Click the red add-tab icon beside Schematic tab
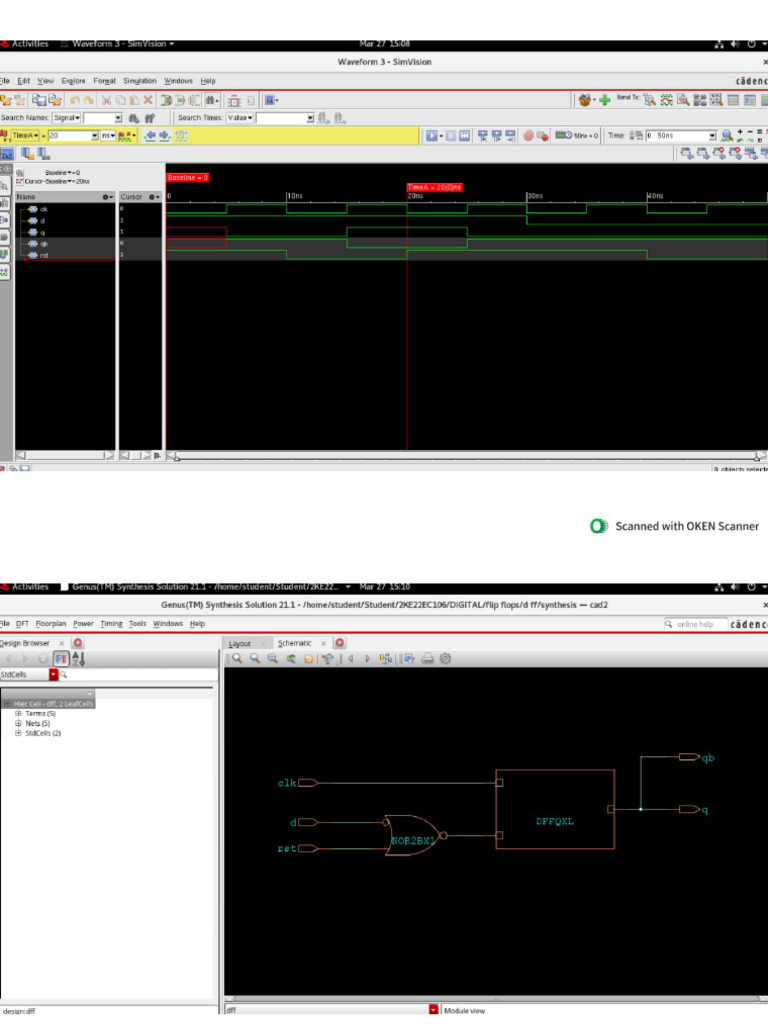This screenshot has height=1024, width=768. point(340,643)
